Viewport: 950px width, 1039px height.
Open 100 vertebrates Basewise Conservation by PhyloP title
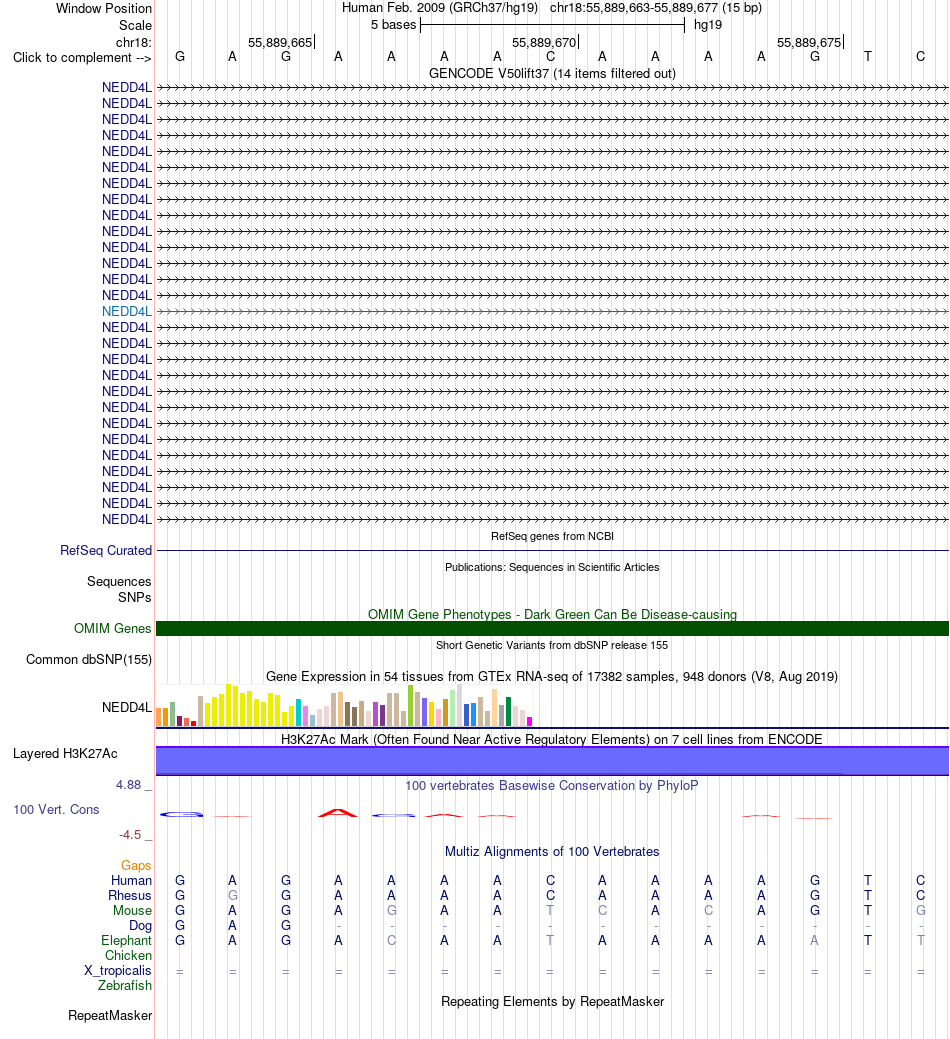(552, 785)
